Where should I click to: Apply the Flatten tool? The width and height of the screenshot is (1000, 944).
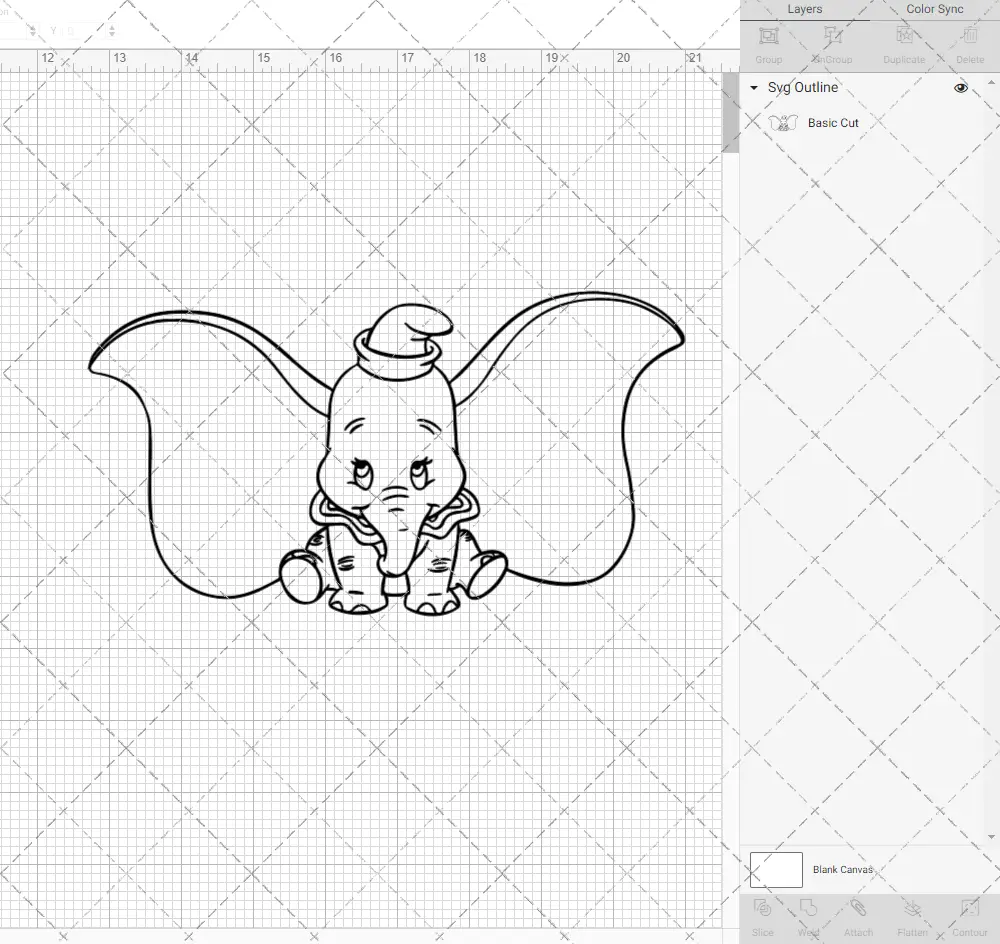coord(912,915)
